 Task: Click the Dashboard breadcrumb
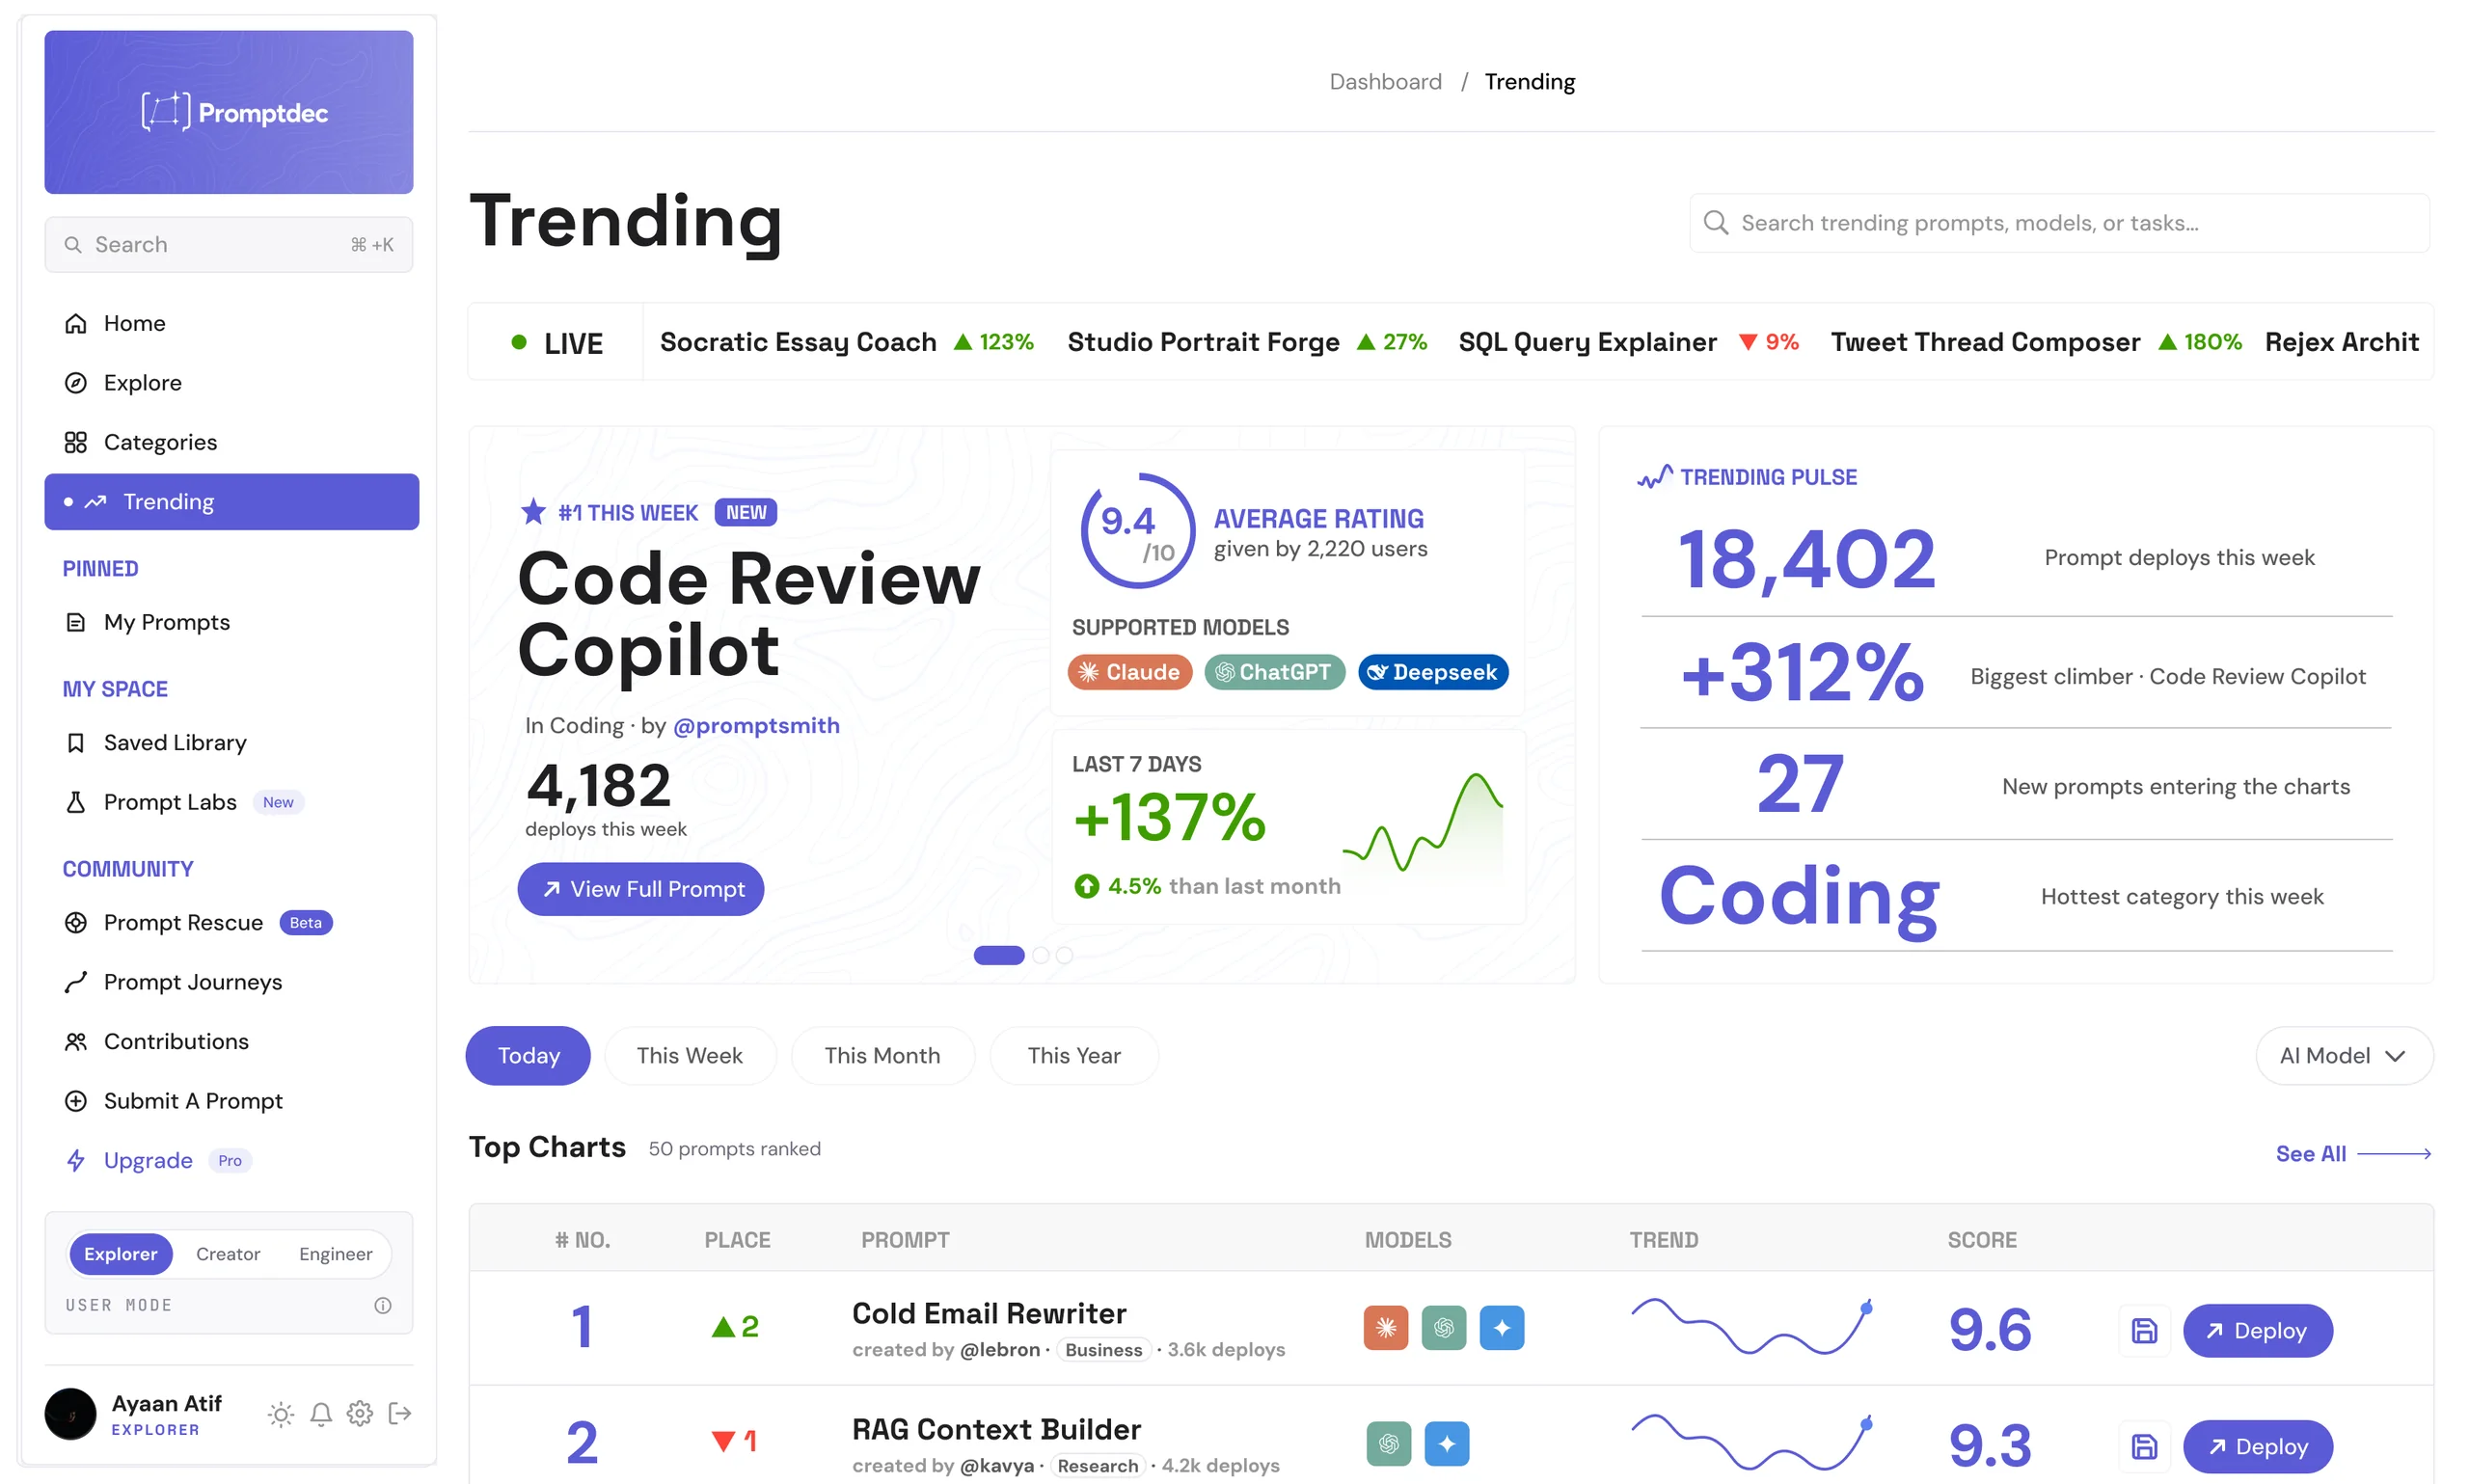pos(1385,81)
